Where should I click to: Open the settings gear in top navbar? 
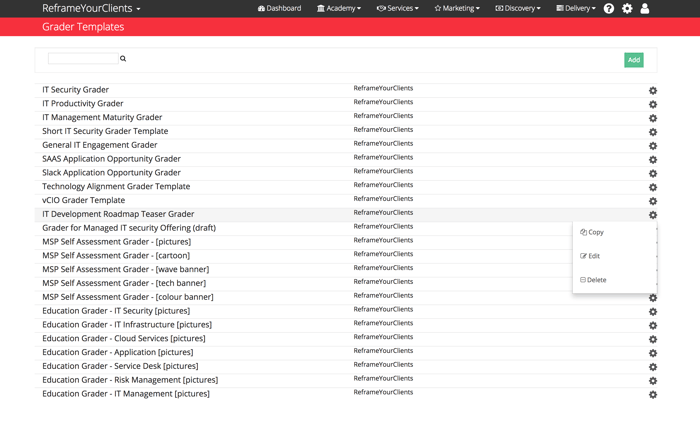tap(627, 8)
